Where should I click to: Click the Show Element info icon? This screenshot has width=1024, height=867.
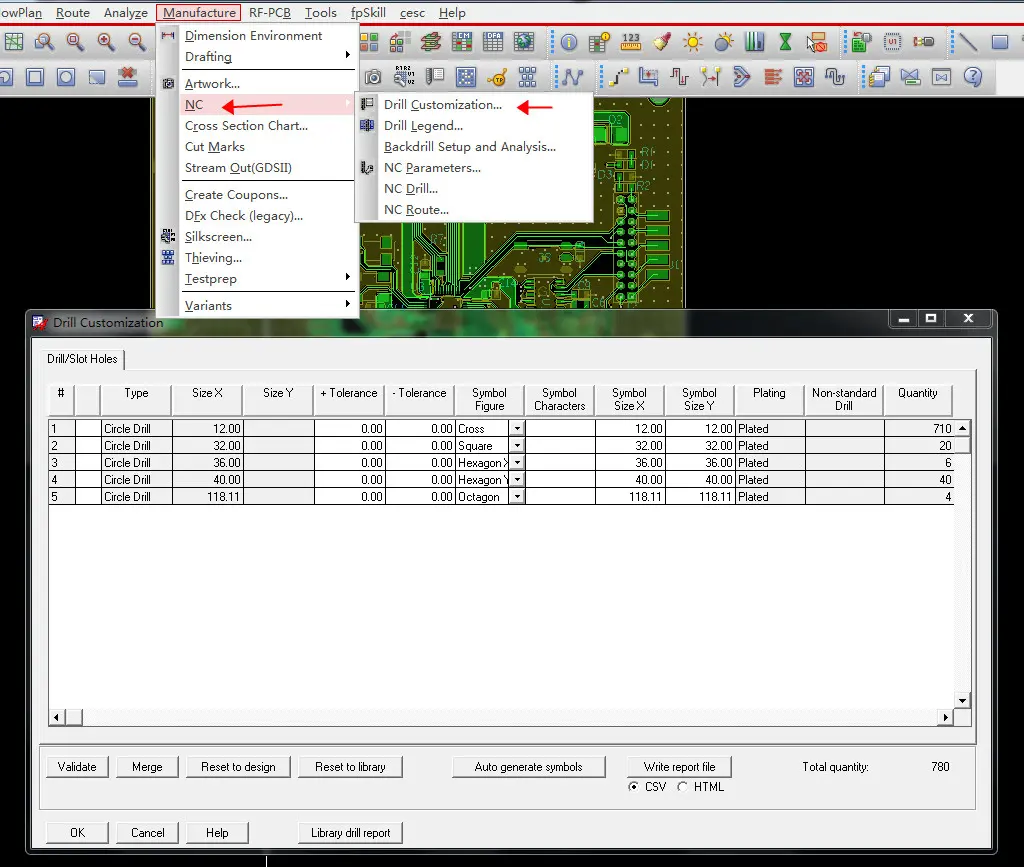pyautogui.click(x=569, y=42)
